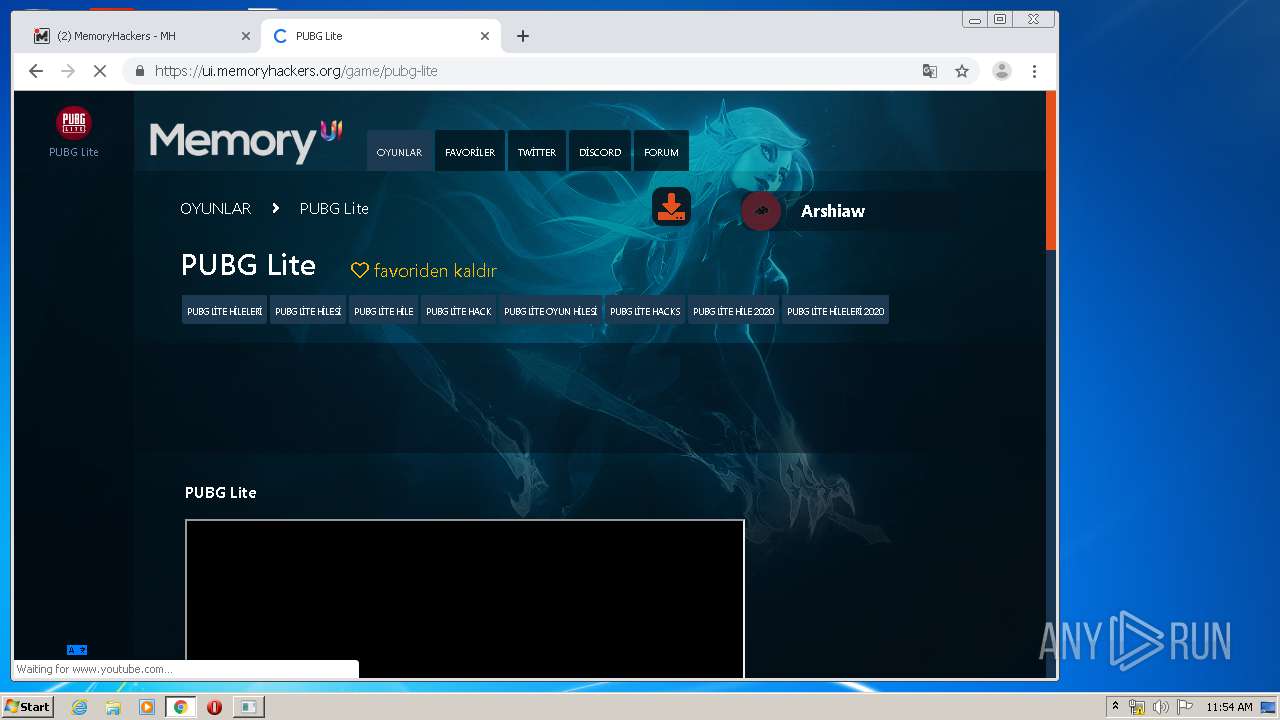Click the embedded black video player
Image resolution: width=1280 pixels, height=720 pixels.
tap(465, 599)
